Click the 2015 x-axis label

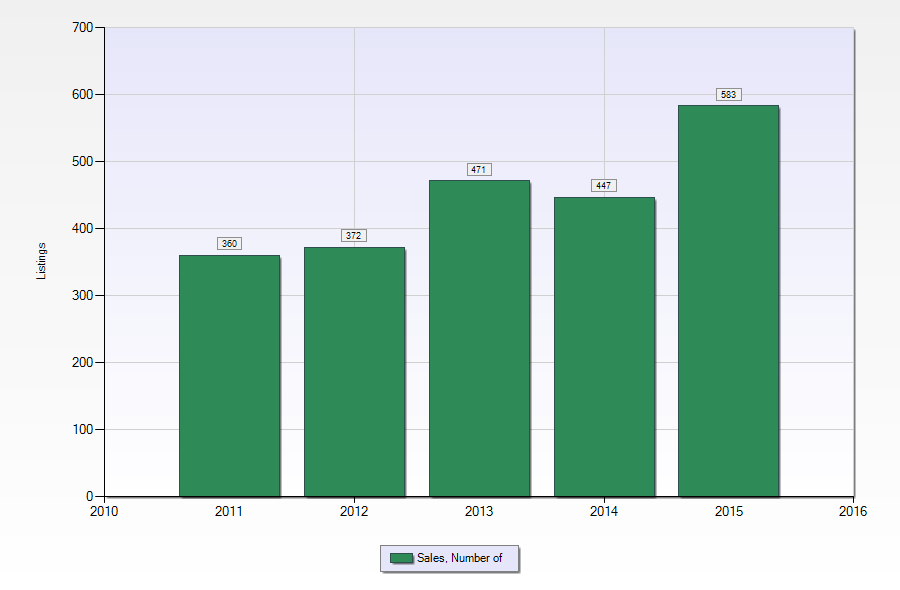[728, 511]
